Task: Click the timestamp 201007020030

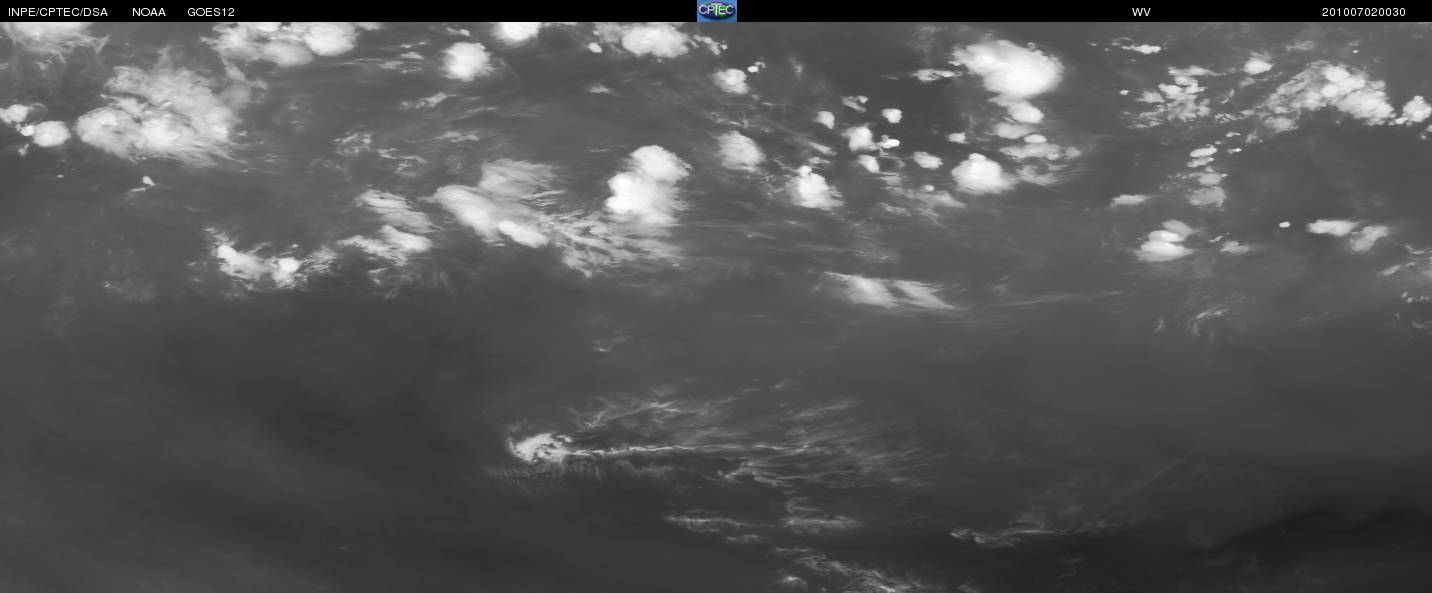Action: point(1364,12)
